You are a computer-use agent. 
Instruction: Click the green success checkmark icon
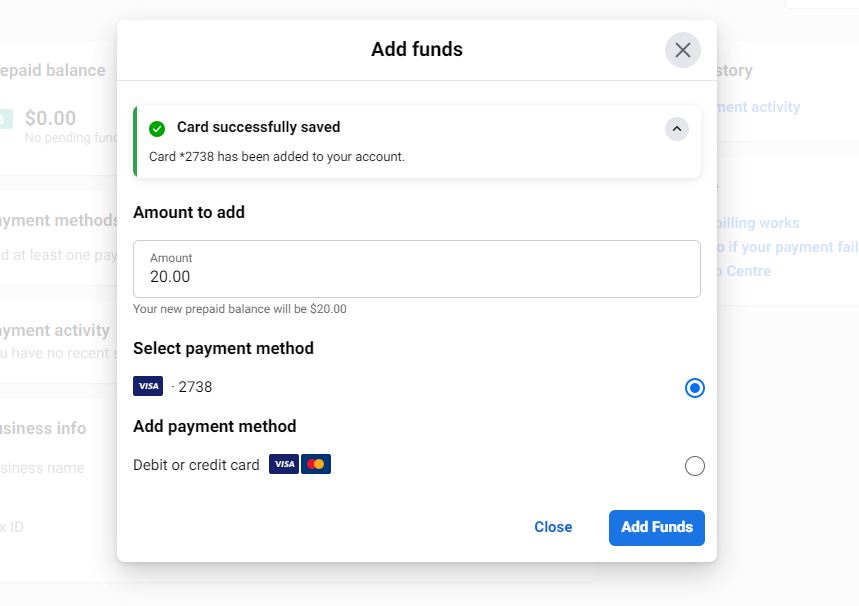coord(157,129)
